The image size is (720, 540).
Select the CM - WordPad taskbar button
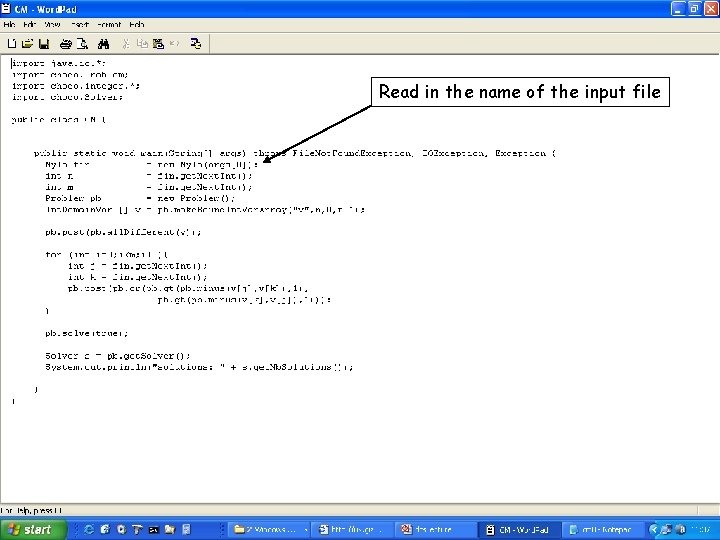(519, 529)
